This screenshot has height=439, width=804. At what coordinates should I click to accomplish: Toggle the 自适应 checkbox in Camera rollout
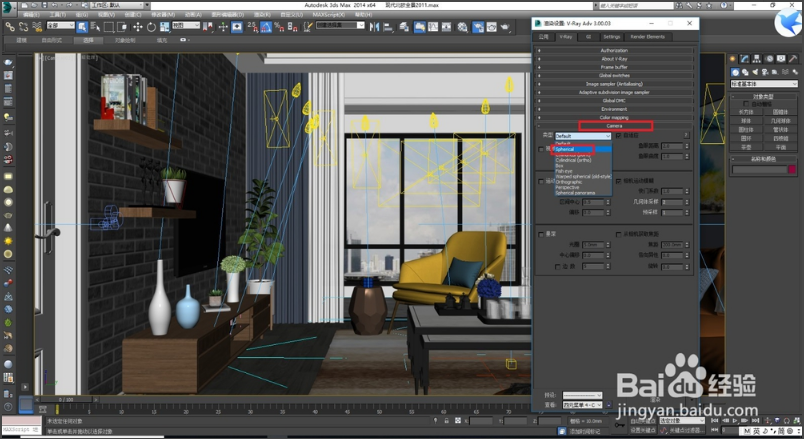point(618,136)
